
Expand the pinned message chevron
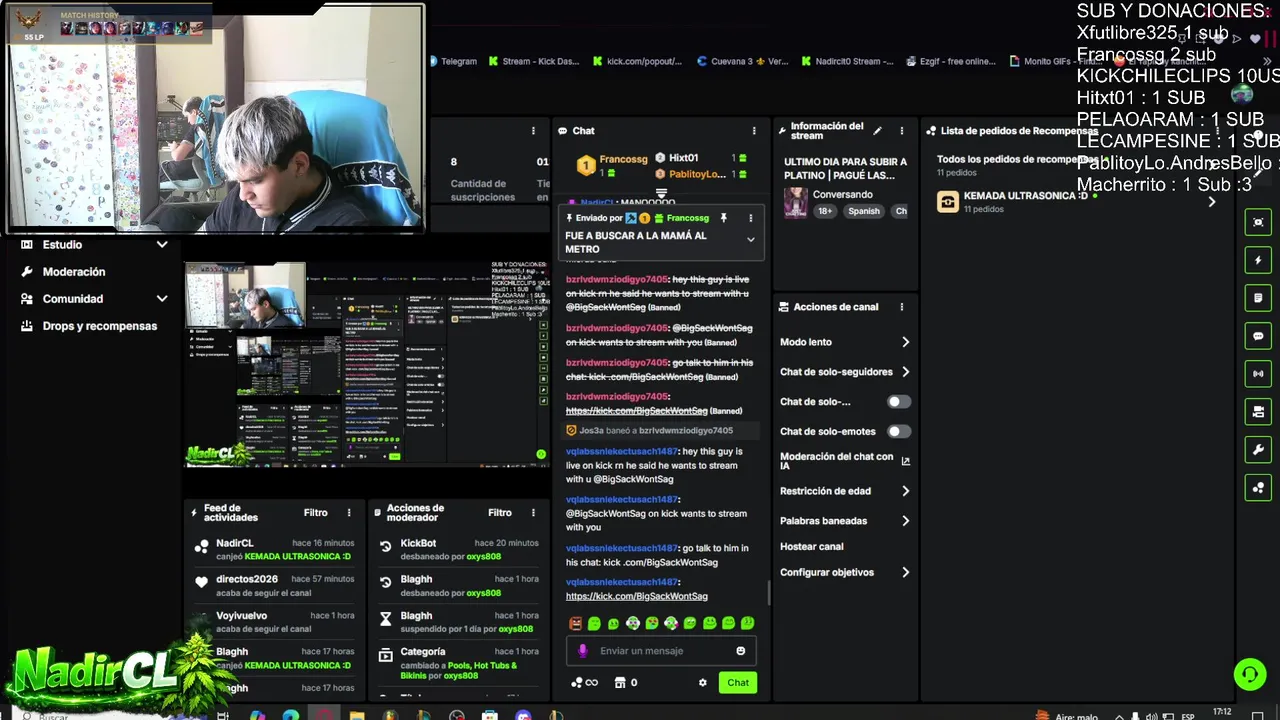[751, 240]
